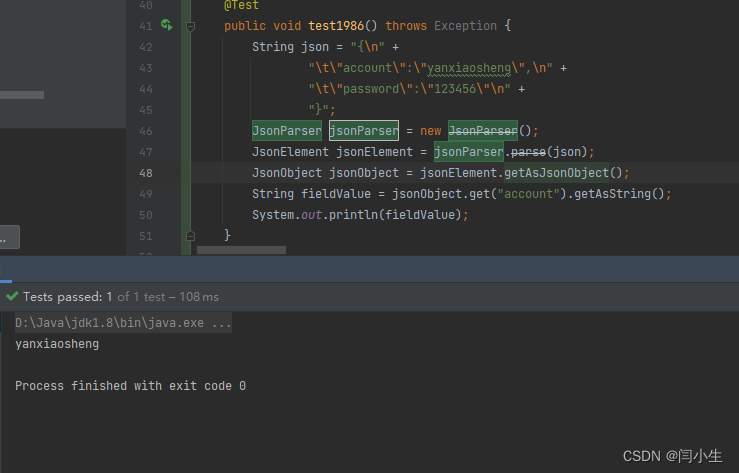This screenshot has height=473, width=739.
Task: Click the yanxiaosheng string in code
Action: click(x=469, y=68)
